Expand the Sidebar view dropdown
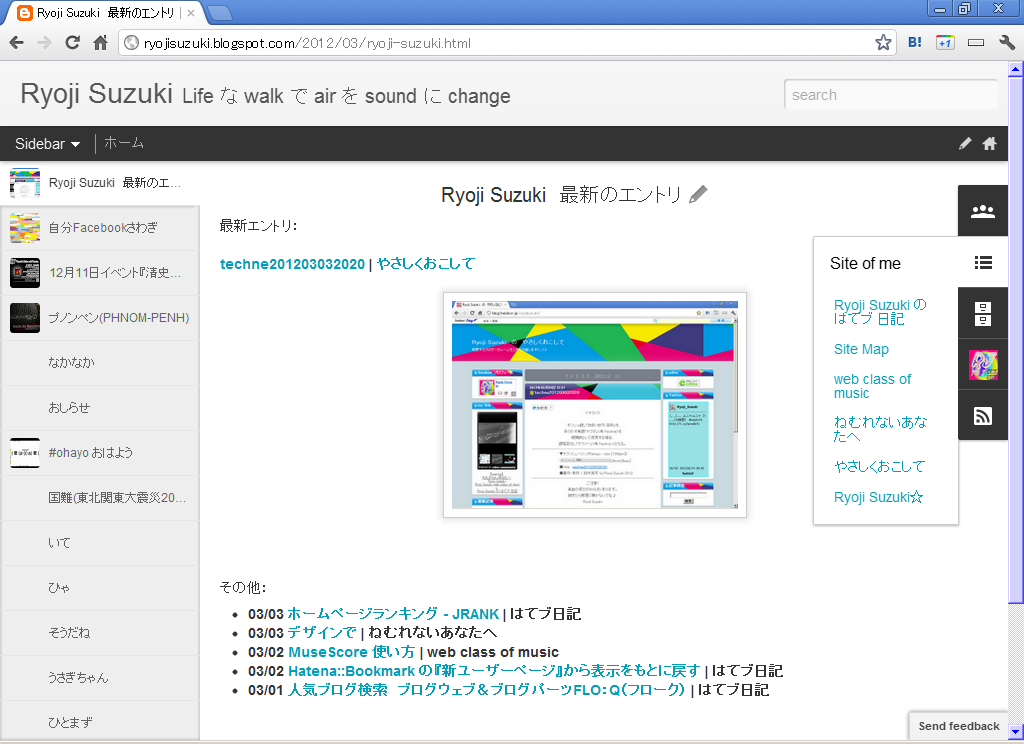Screen dimensions: 1024x744 pyautogui.click(x=47, y=144)
